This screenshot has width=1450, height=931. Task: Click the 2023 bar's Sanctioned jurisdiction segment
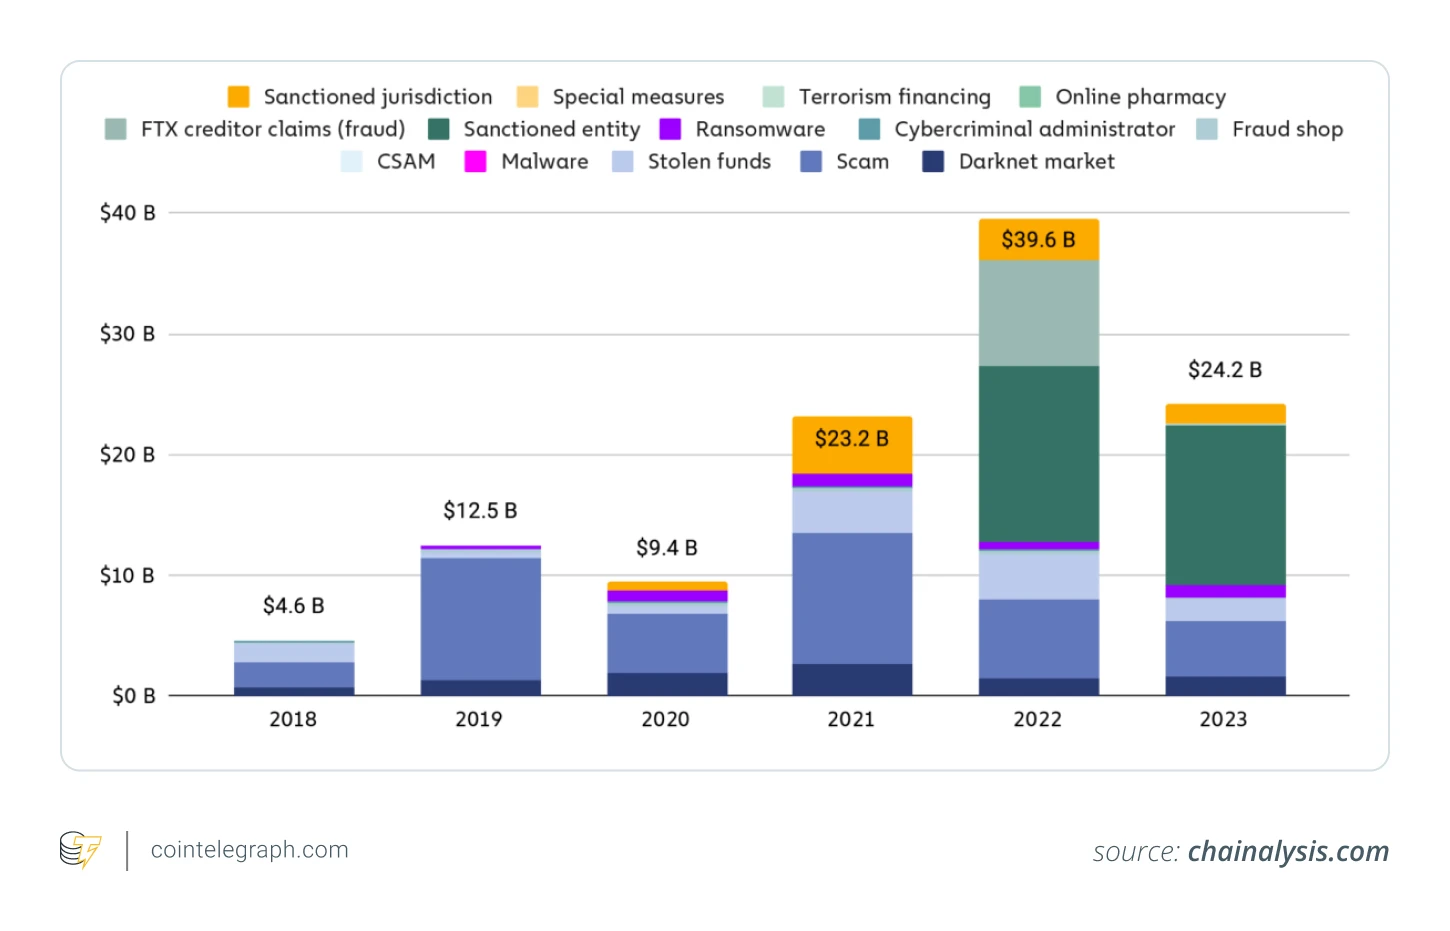tap(1225, 414)
